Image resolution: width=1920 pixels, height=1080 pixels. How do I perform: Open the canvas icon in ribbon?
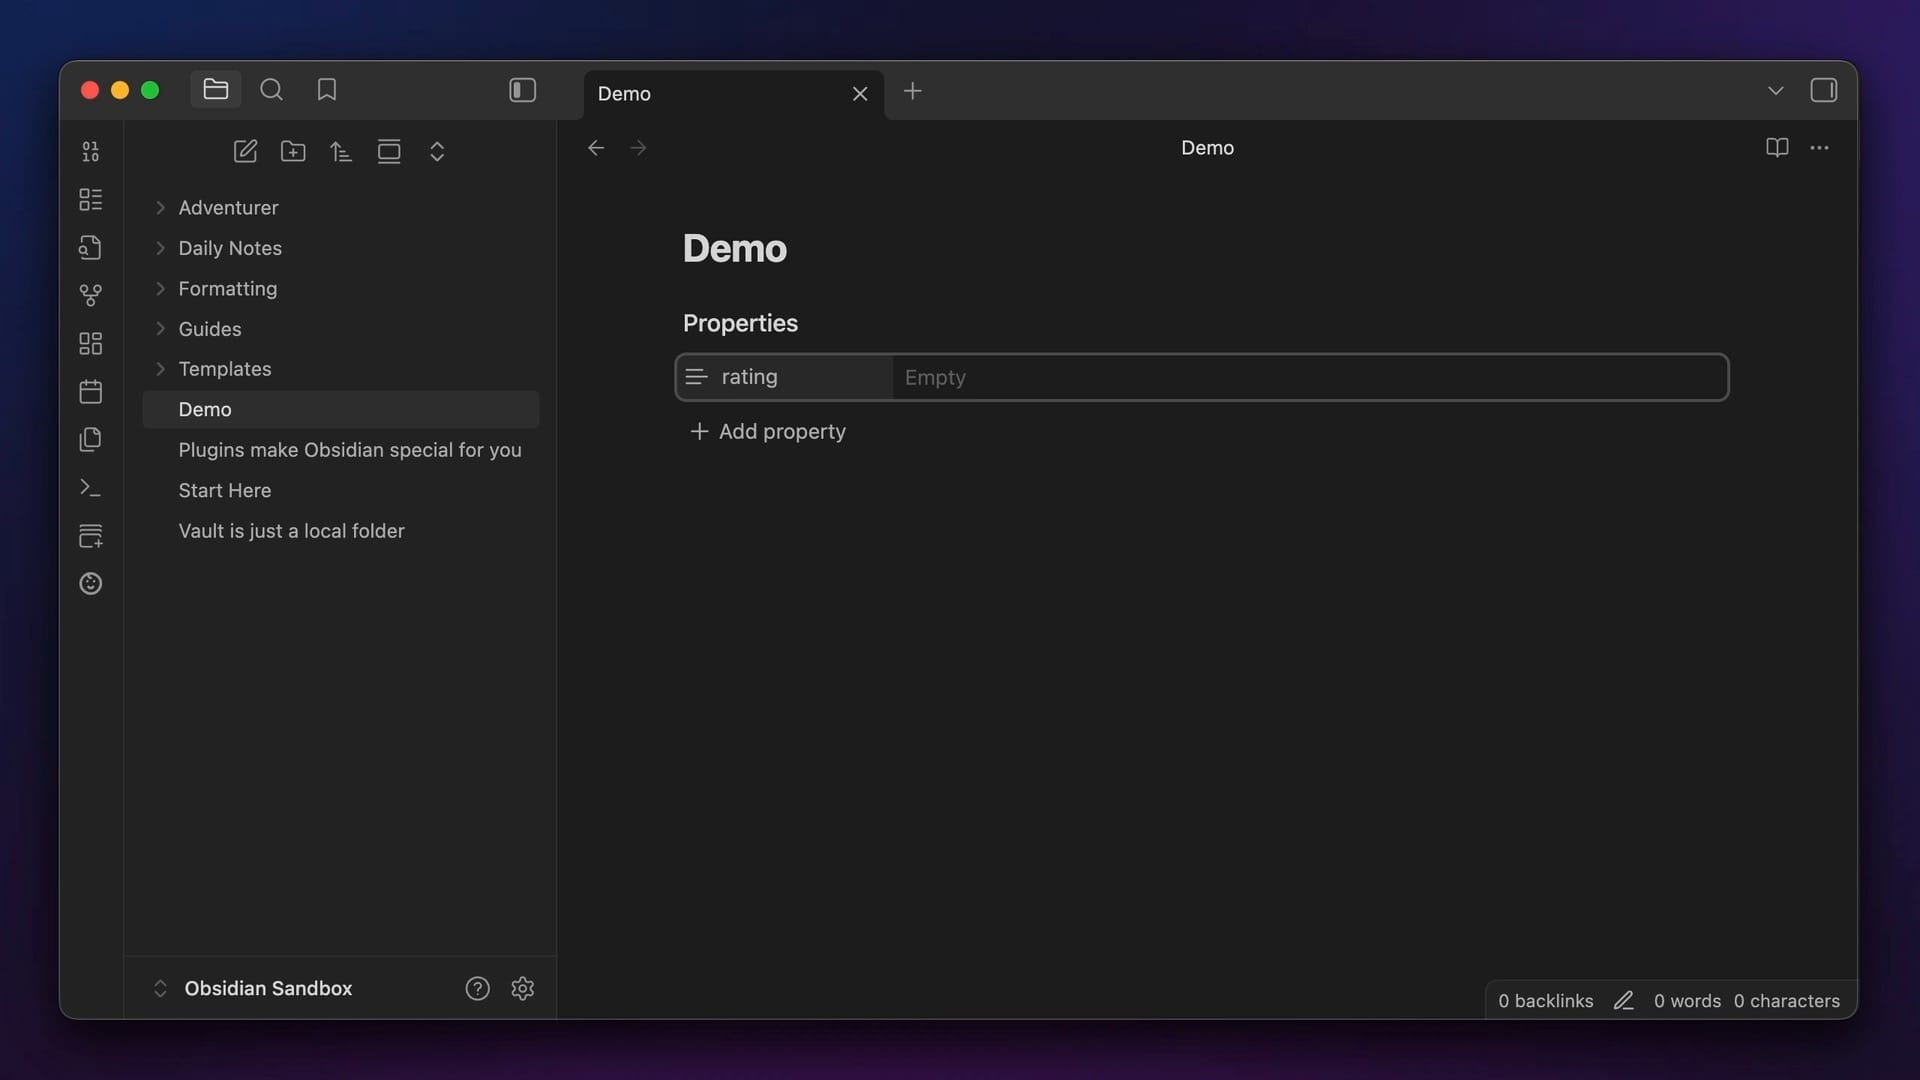90,343
